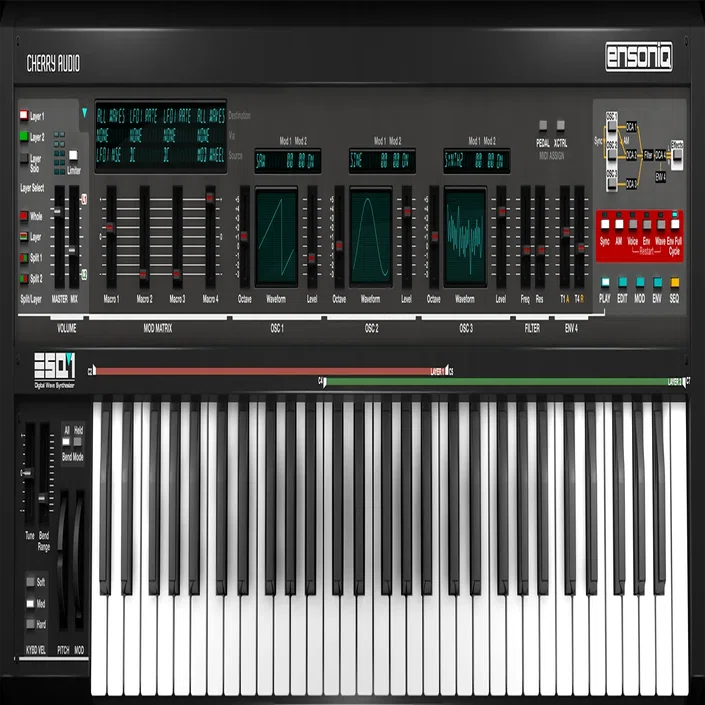Click the Effects button in signal diagram
The image size is (705, 705).
[677, 156]
